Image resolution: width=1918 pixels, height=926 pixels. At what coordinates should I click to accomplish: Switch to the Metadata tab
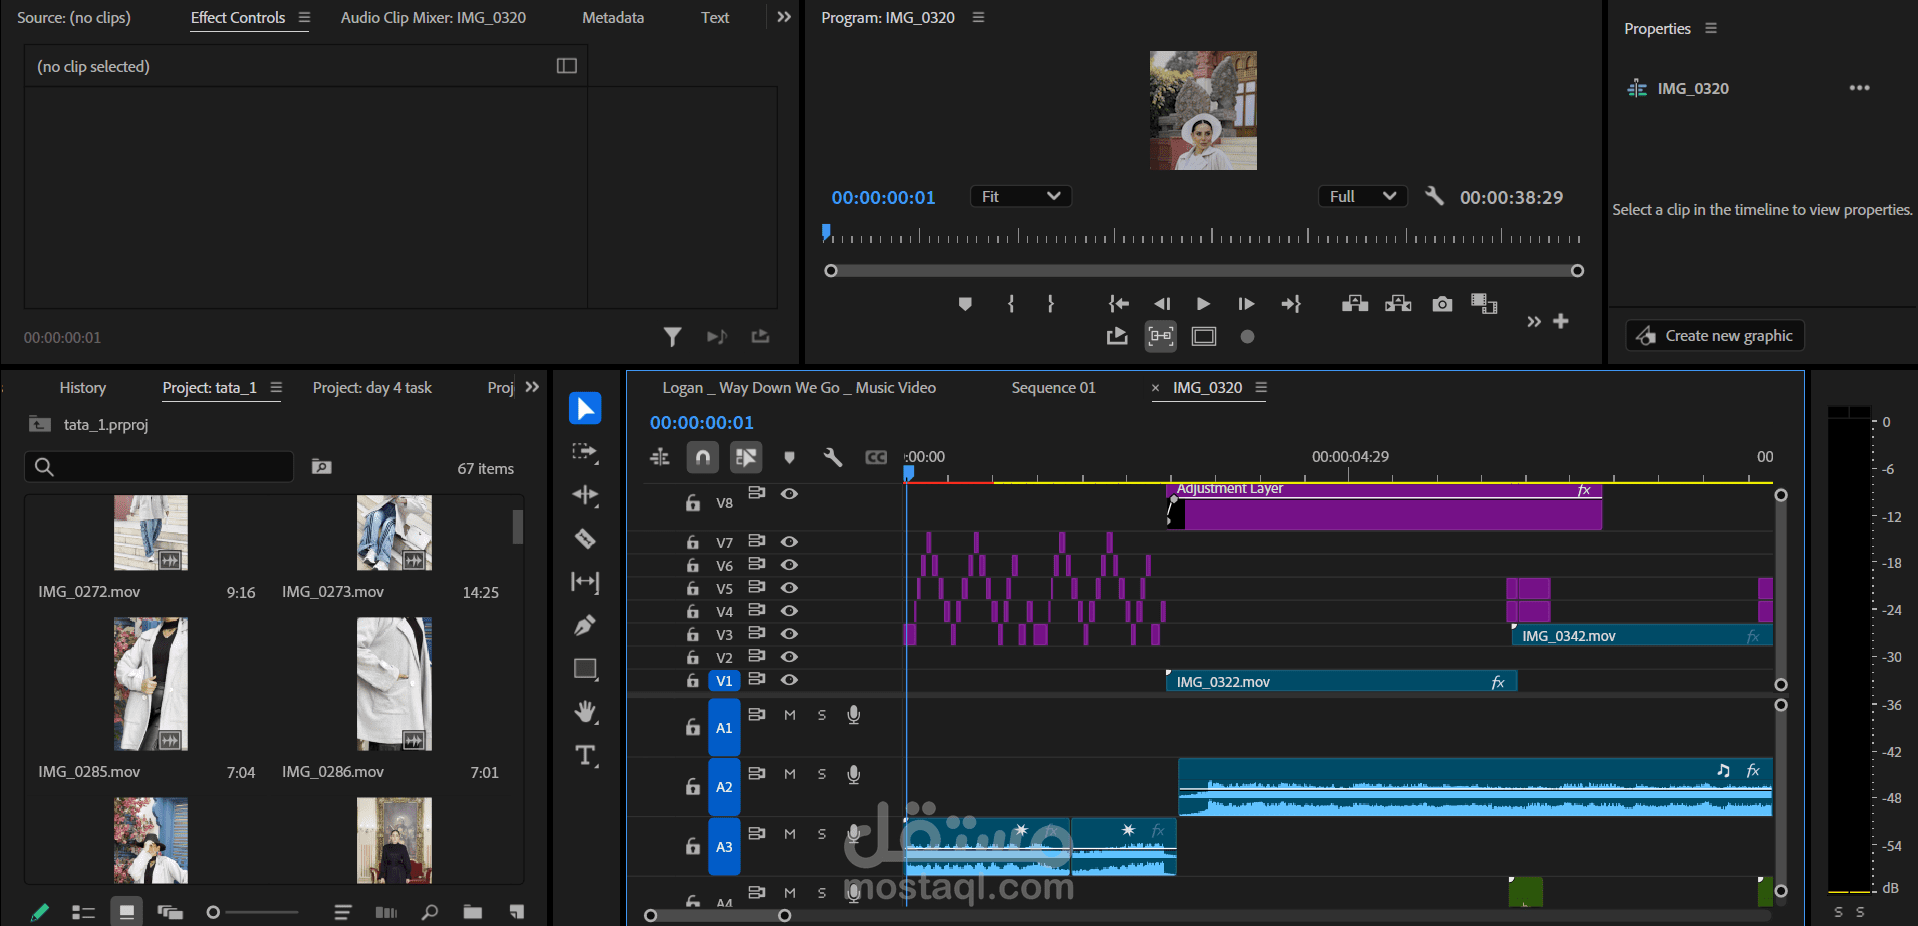[x=613, y=18]
